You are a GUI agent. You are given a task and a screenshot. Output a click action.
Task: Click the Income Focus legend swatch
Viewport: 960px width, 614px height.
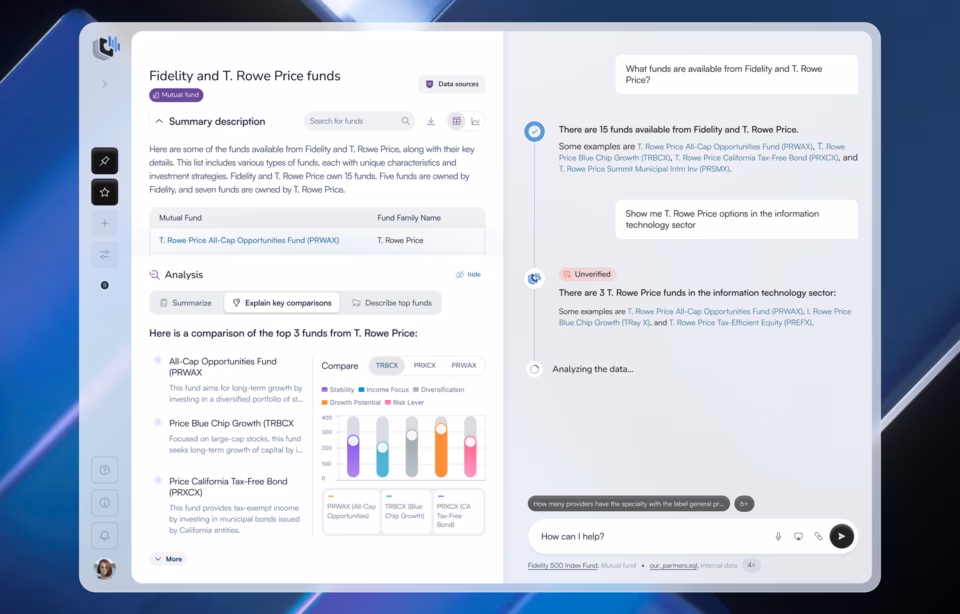point(362,390)
